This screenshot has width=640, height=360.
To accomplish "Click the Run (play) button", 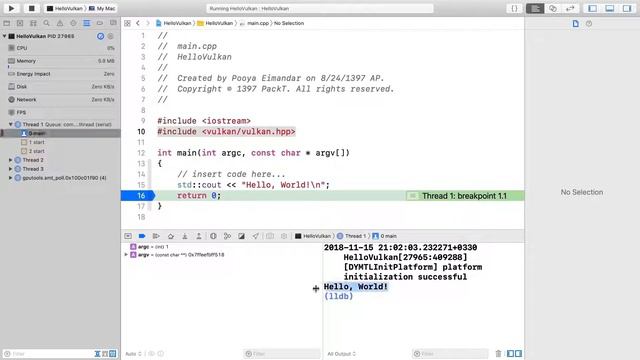I will [x=11, y=8].
